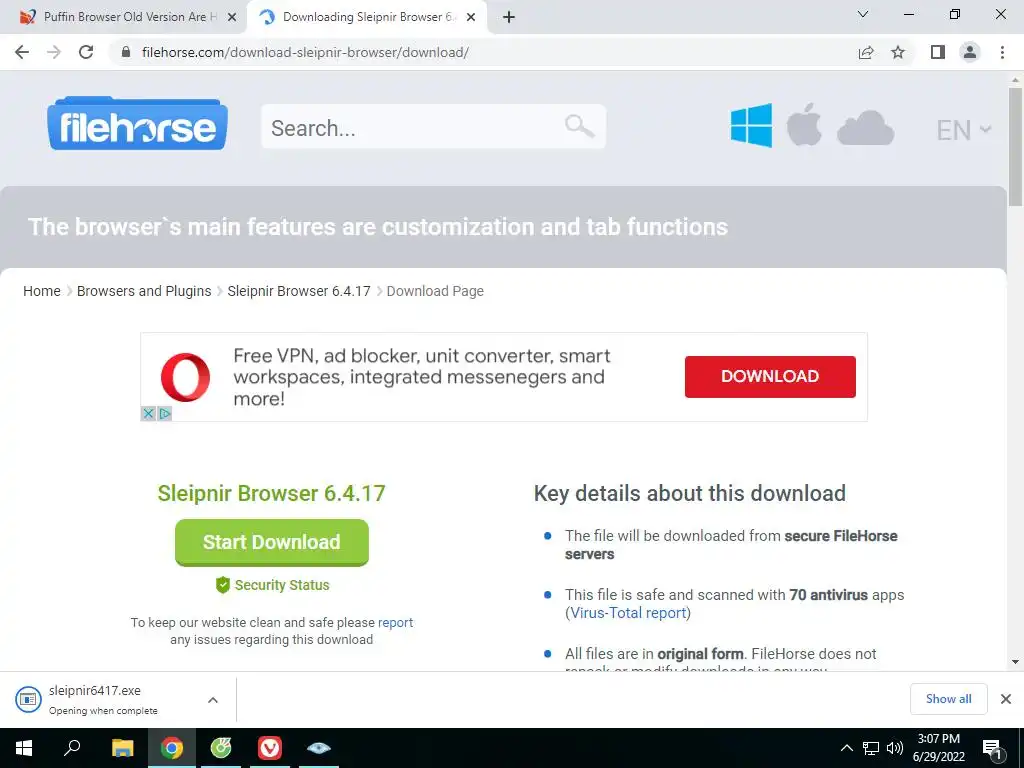This screenshot has height=768, width=1024.
Task: Click the Sleipnir Browser 6.4.17 heading
Action: (x=272, y=493)
